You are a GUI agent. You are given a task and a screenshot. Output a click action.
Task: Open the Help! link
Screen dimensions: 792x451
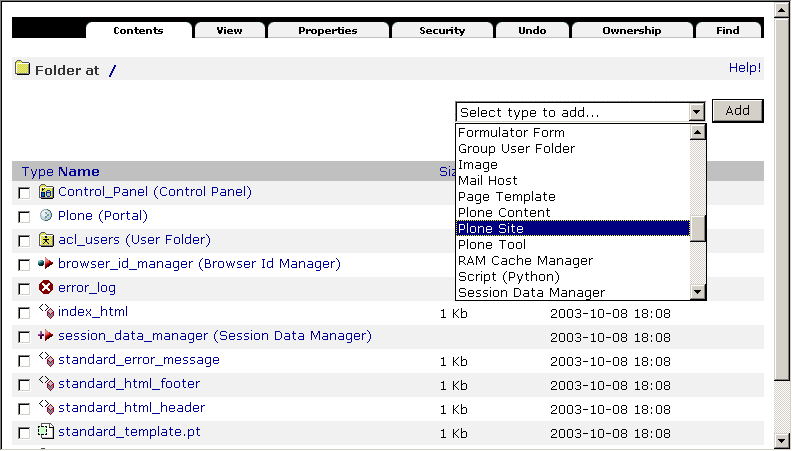pyautogui.click(x=745, y=68)
